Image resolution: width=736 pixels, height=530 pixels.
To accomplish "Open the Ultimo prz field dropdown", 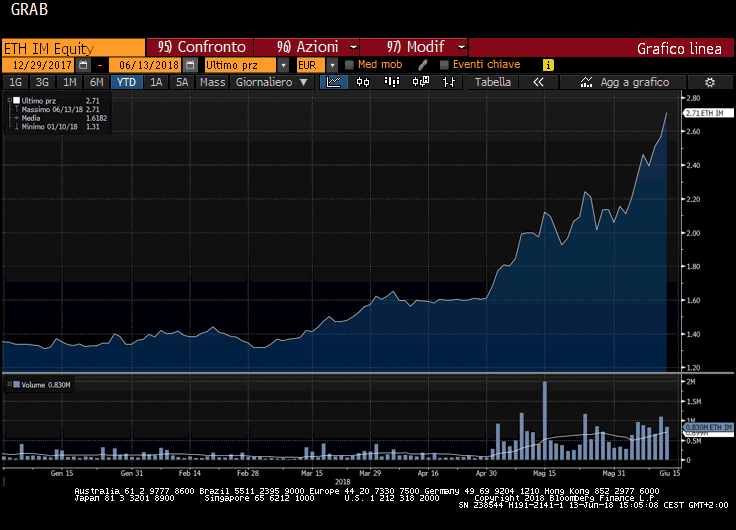I will (286, 65).
